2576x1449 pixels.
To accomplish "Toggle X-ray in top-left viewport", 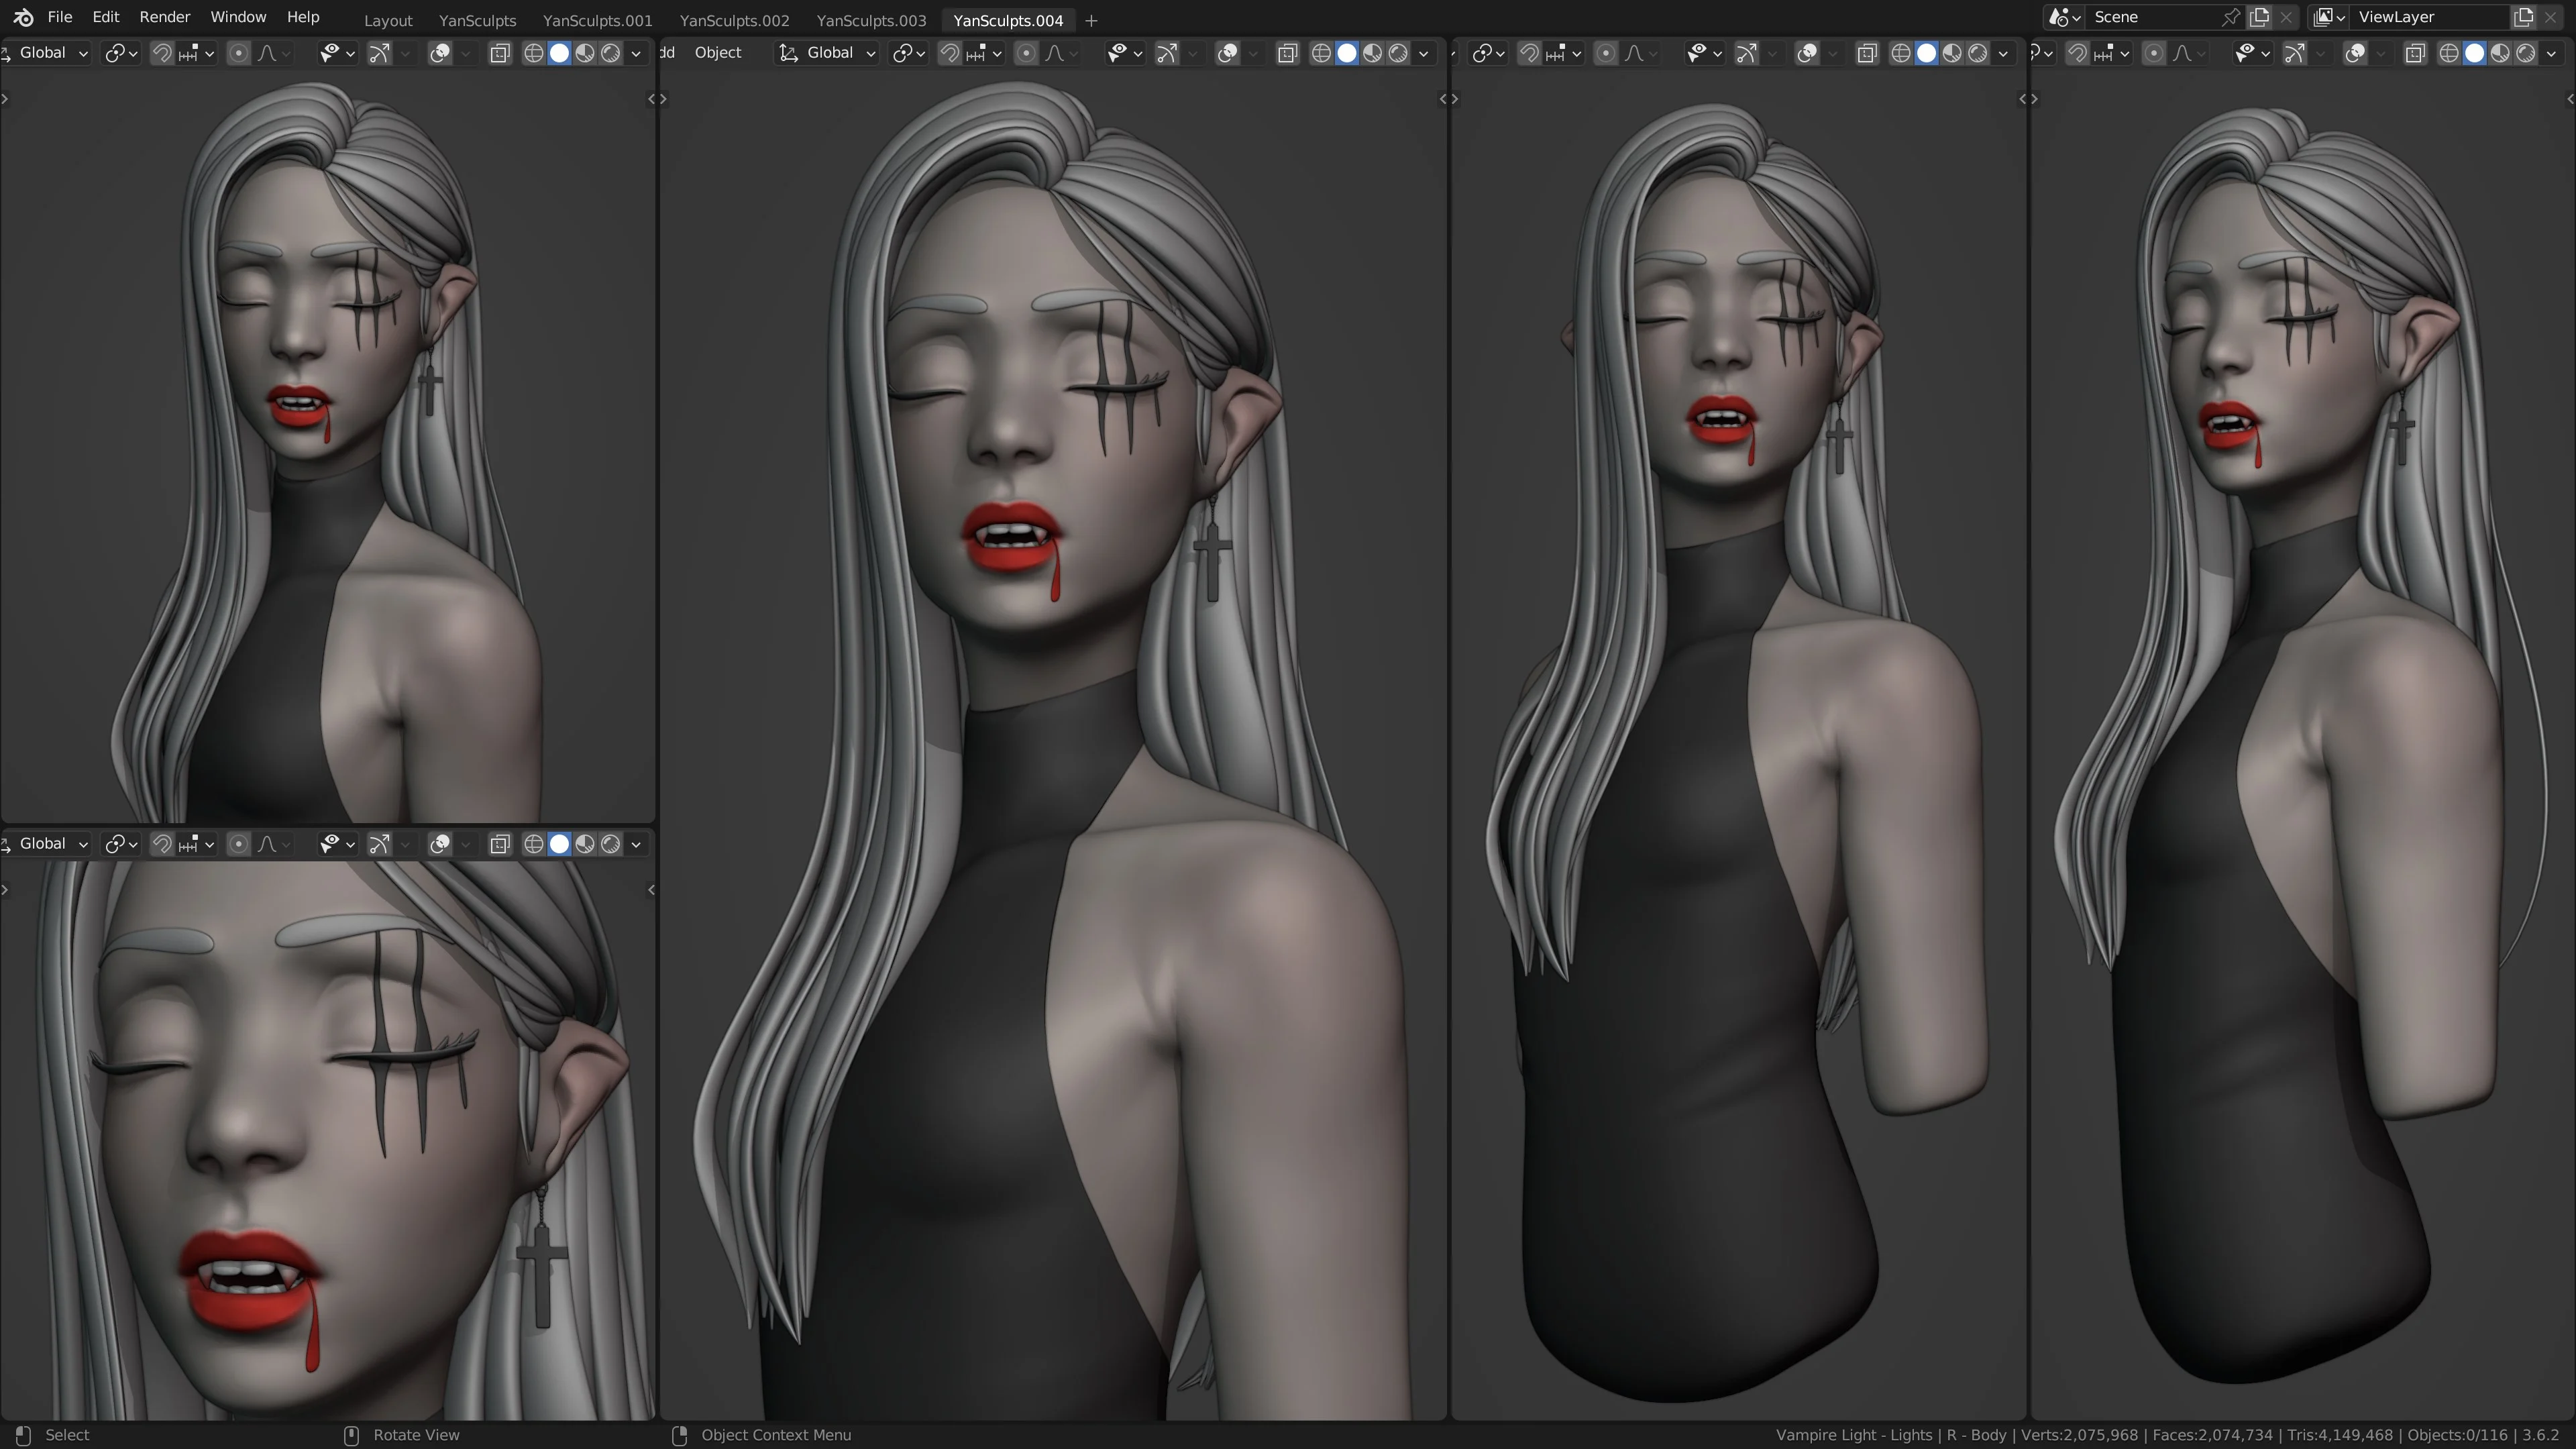I will pos(500,53).
